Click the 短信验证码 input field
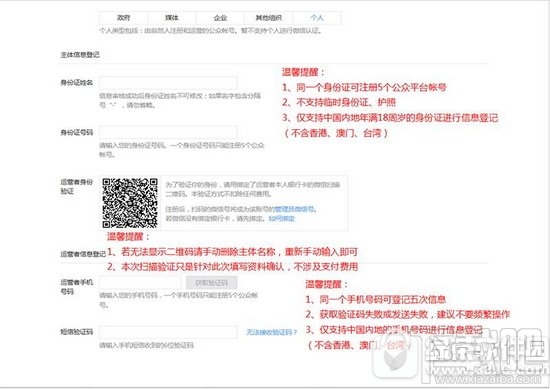Image resolution: width=550 pixels, height=389 pixels. [x=168, y=332]
